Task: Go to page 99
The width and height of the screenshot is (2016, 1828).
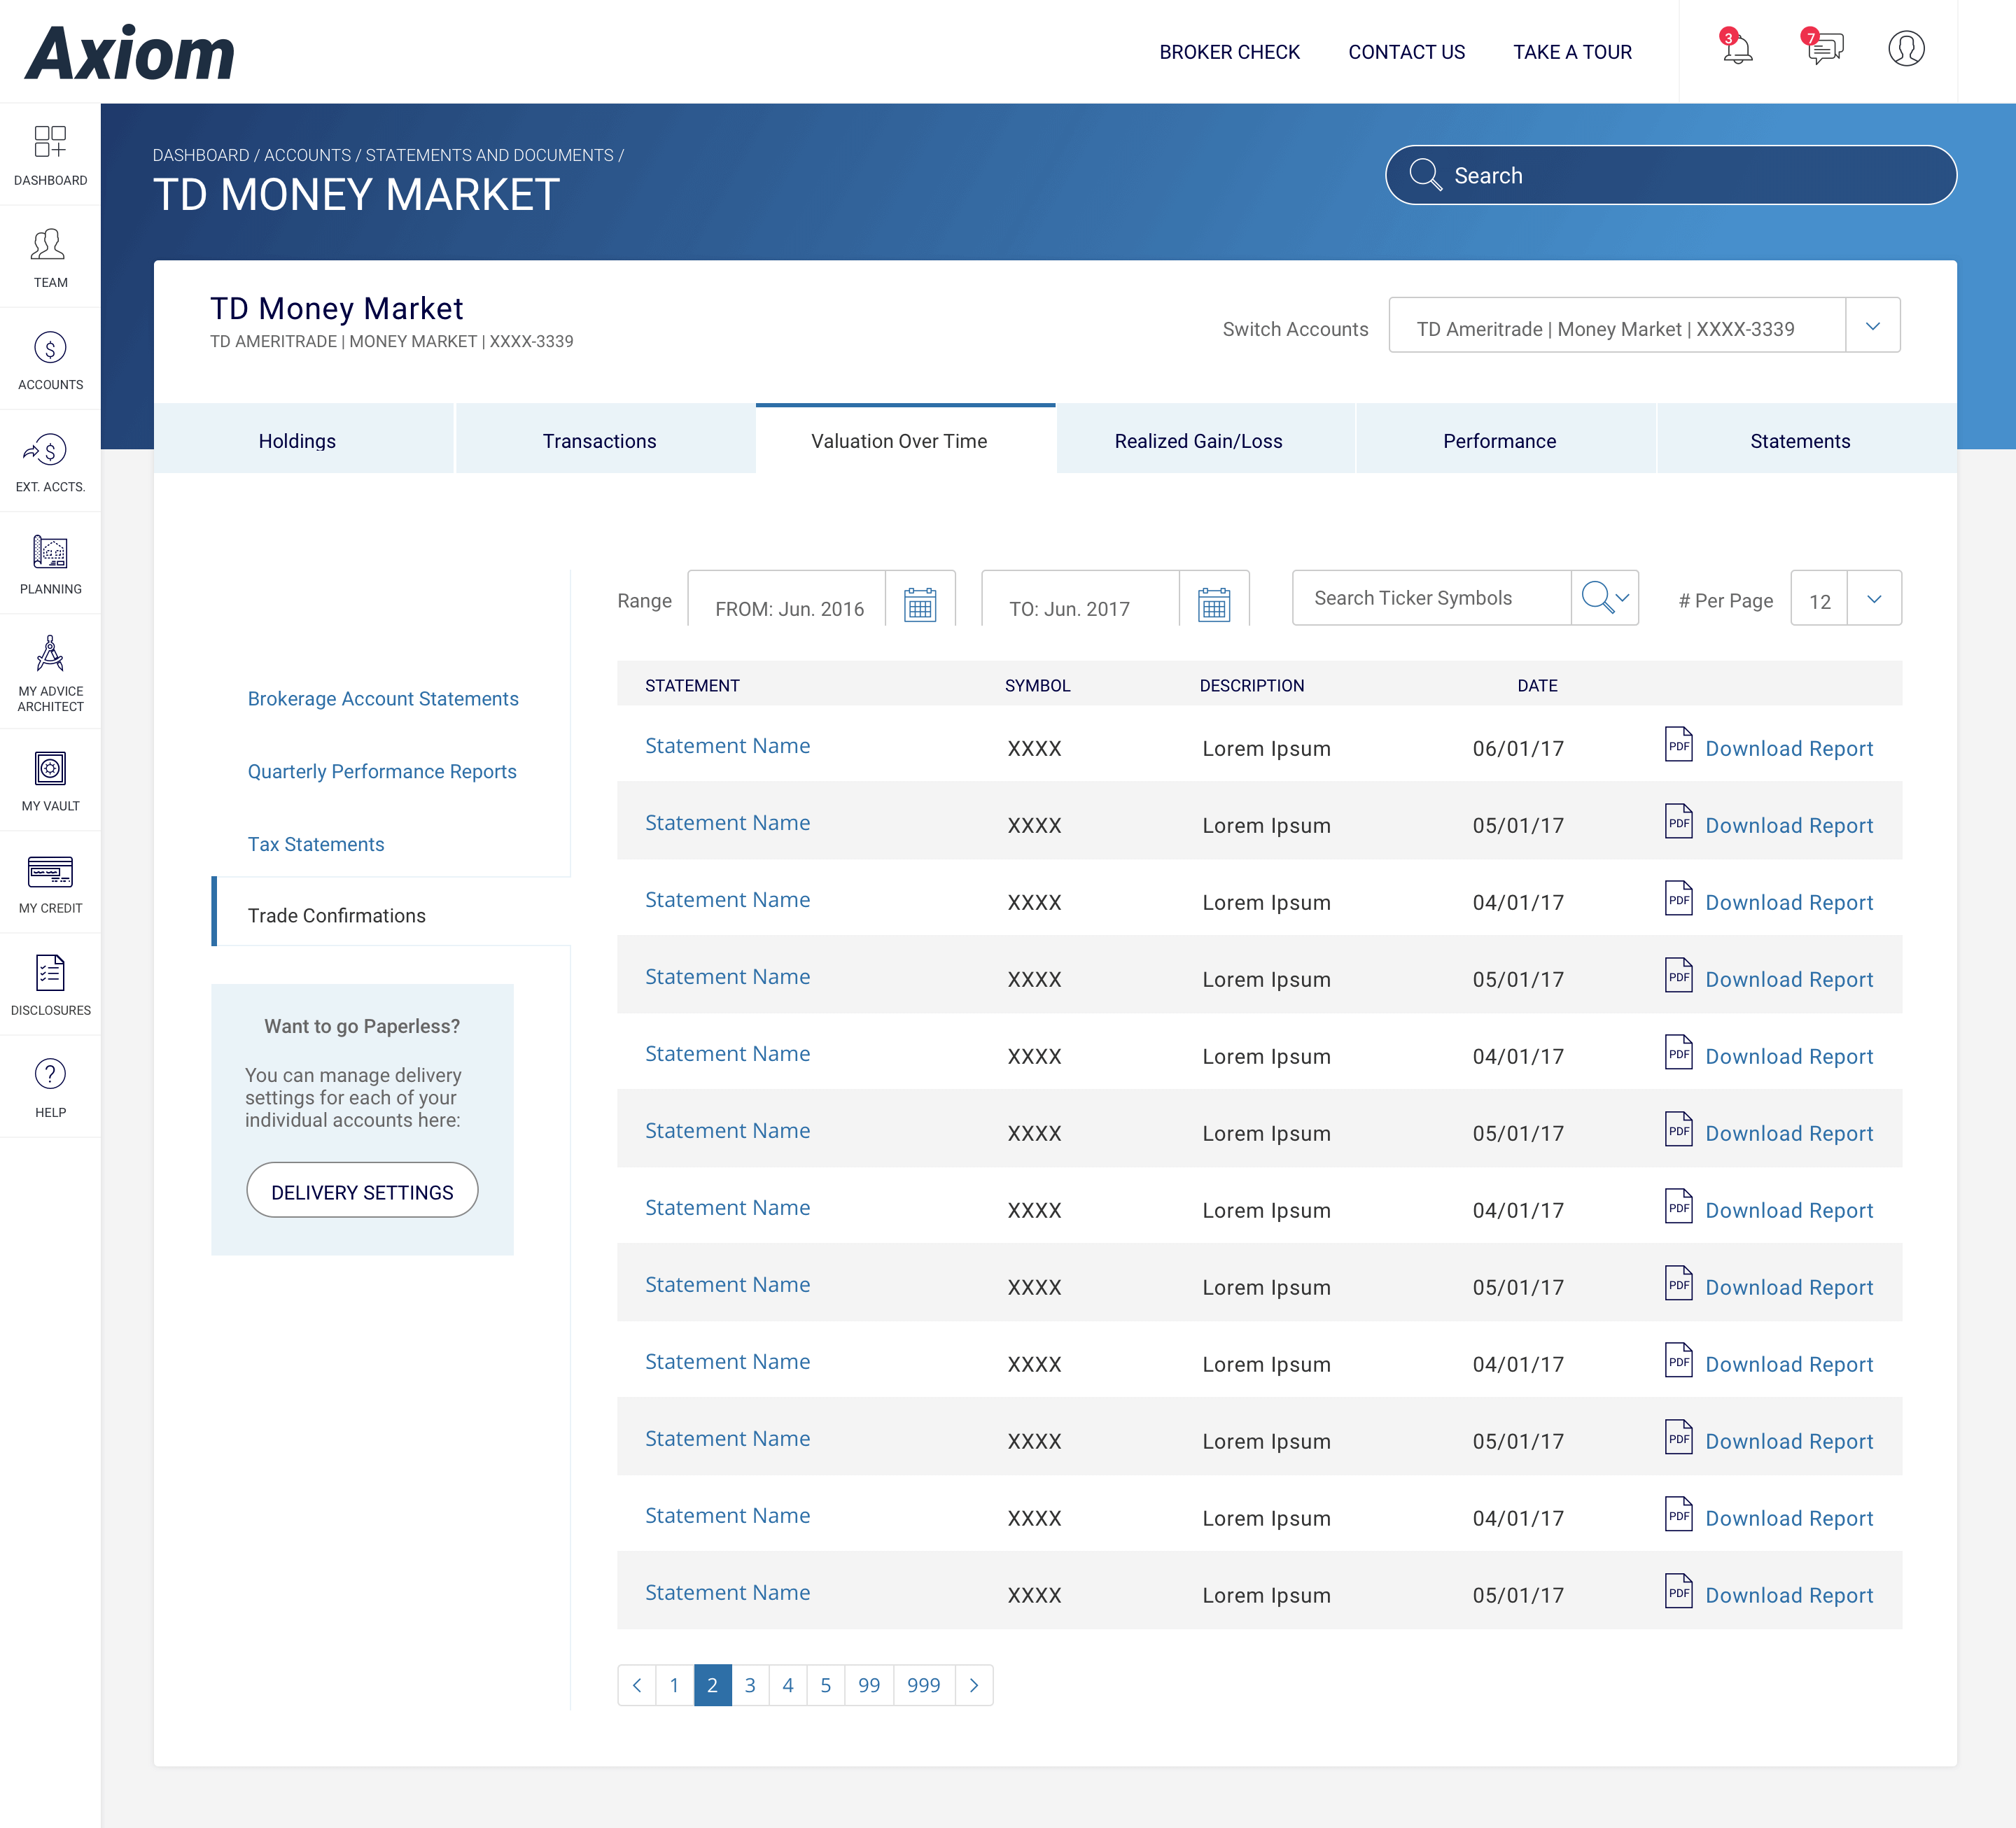Action: click(869, 1685)
